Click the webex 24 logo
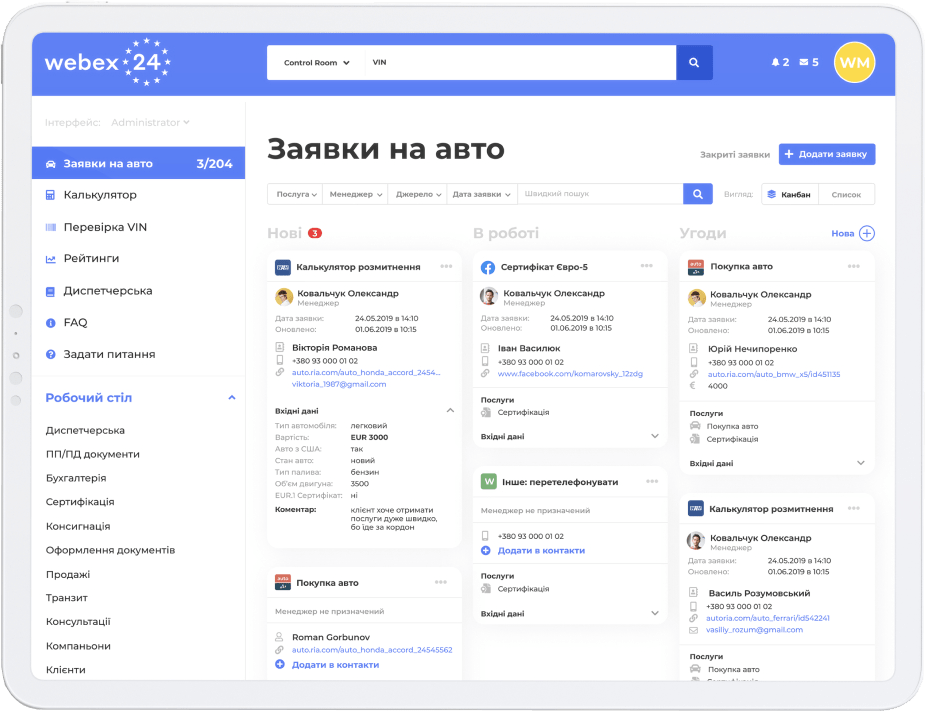 (x=108, y=62)
